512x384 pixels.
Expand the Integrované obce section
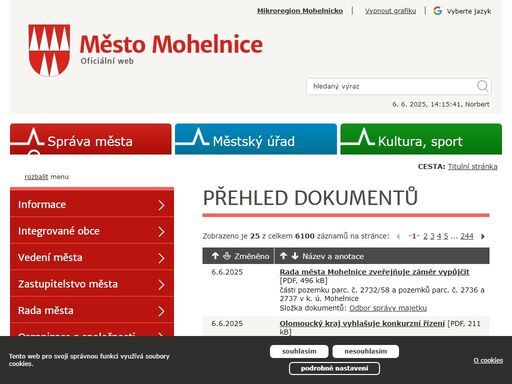92,231
